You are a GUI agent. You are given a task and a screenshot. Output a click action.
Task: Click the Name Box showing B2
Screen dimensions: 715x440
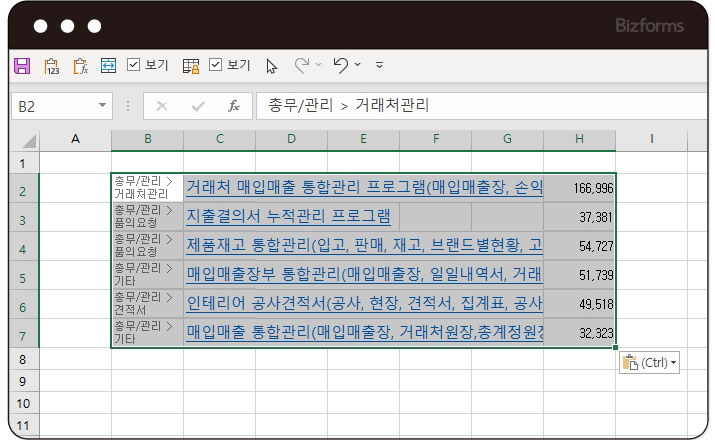pos(62,106)
